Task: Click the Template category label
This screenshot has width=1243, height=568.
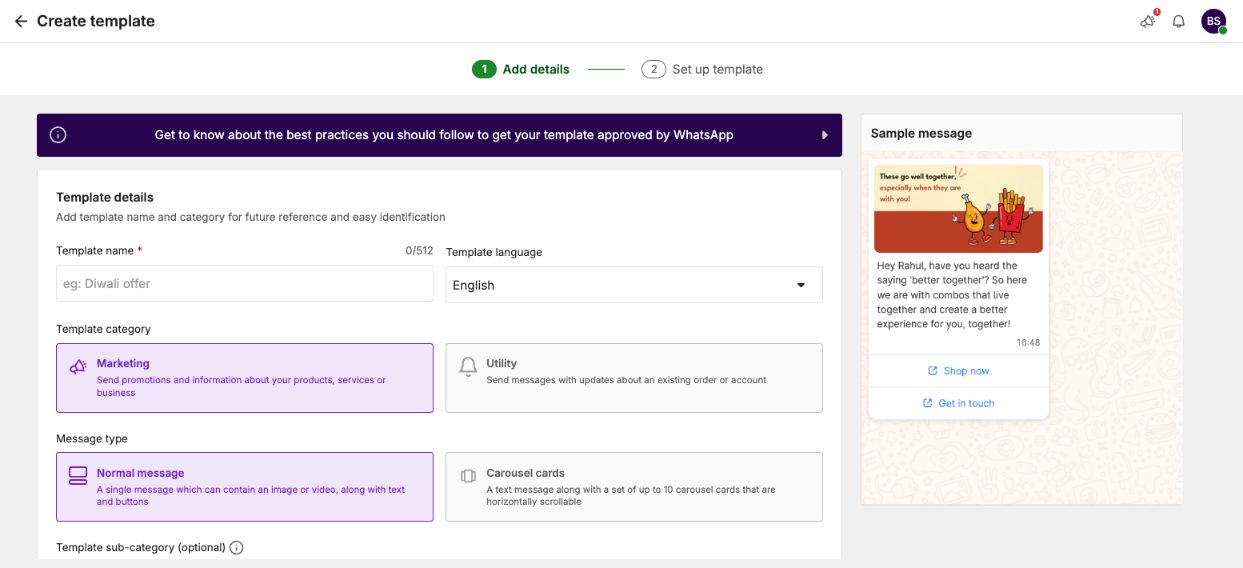Action: (x=104, y=329)
